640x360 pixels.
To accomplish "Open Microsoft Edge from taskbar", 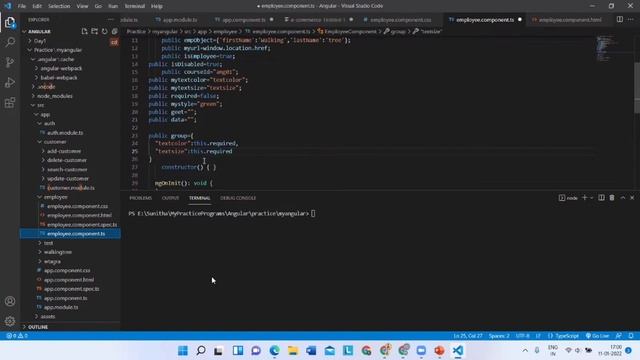I will coord(274,350).
